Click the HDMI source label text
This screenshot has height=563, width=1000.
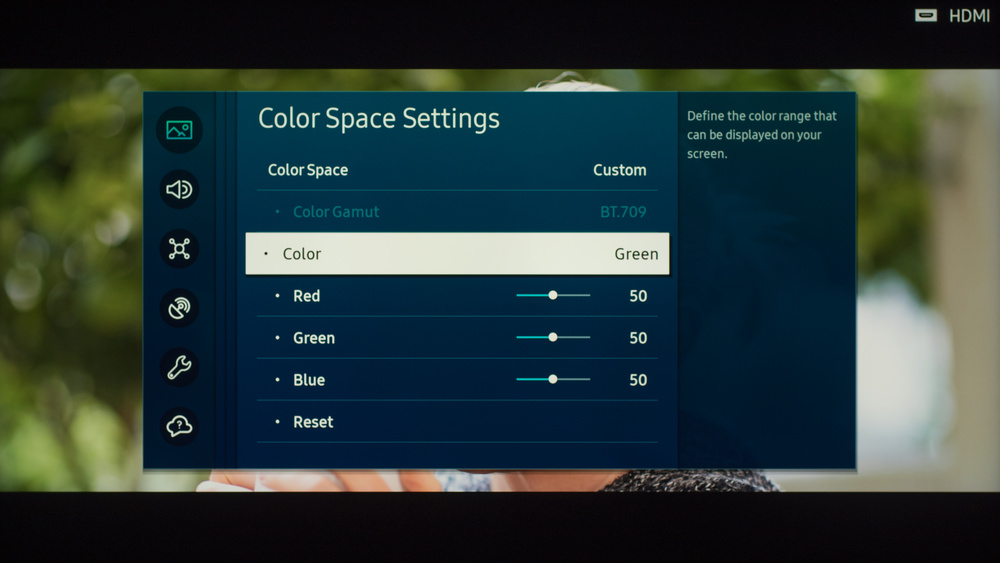(968, 16)
